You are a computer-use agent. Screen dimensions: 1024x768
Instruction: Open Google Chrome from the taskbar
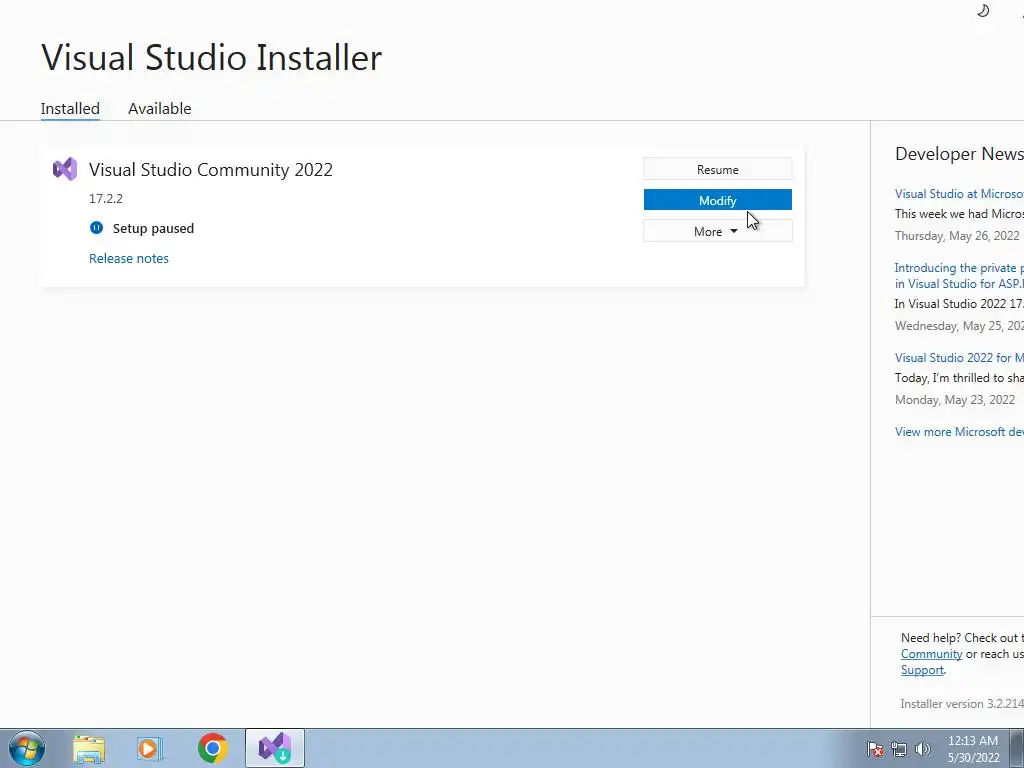(212, 748)
